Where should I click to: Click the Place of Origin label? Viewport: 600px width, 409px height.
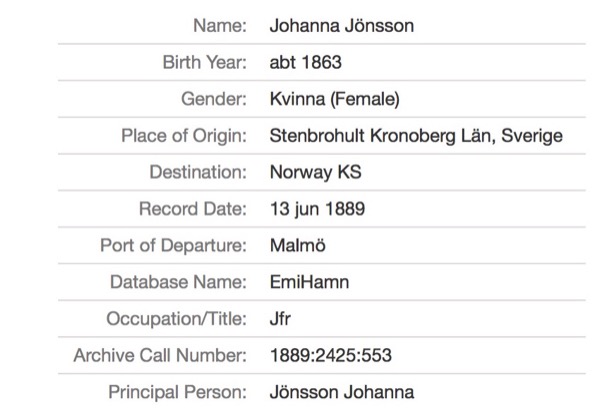[x=184, y=136]
